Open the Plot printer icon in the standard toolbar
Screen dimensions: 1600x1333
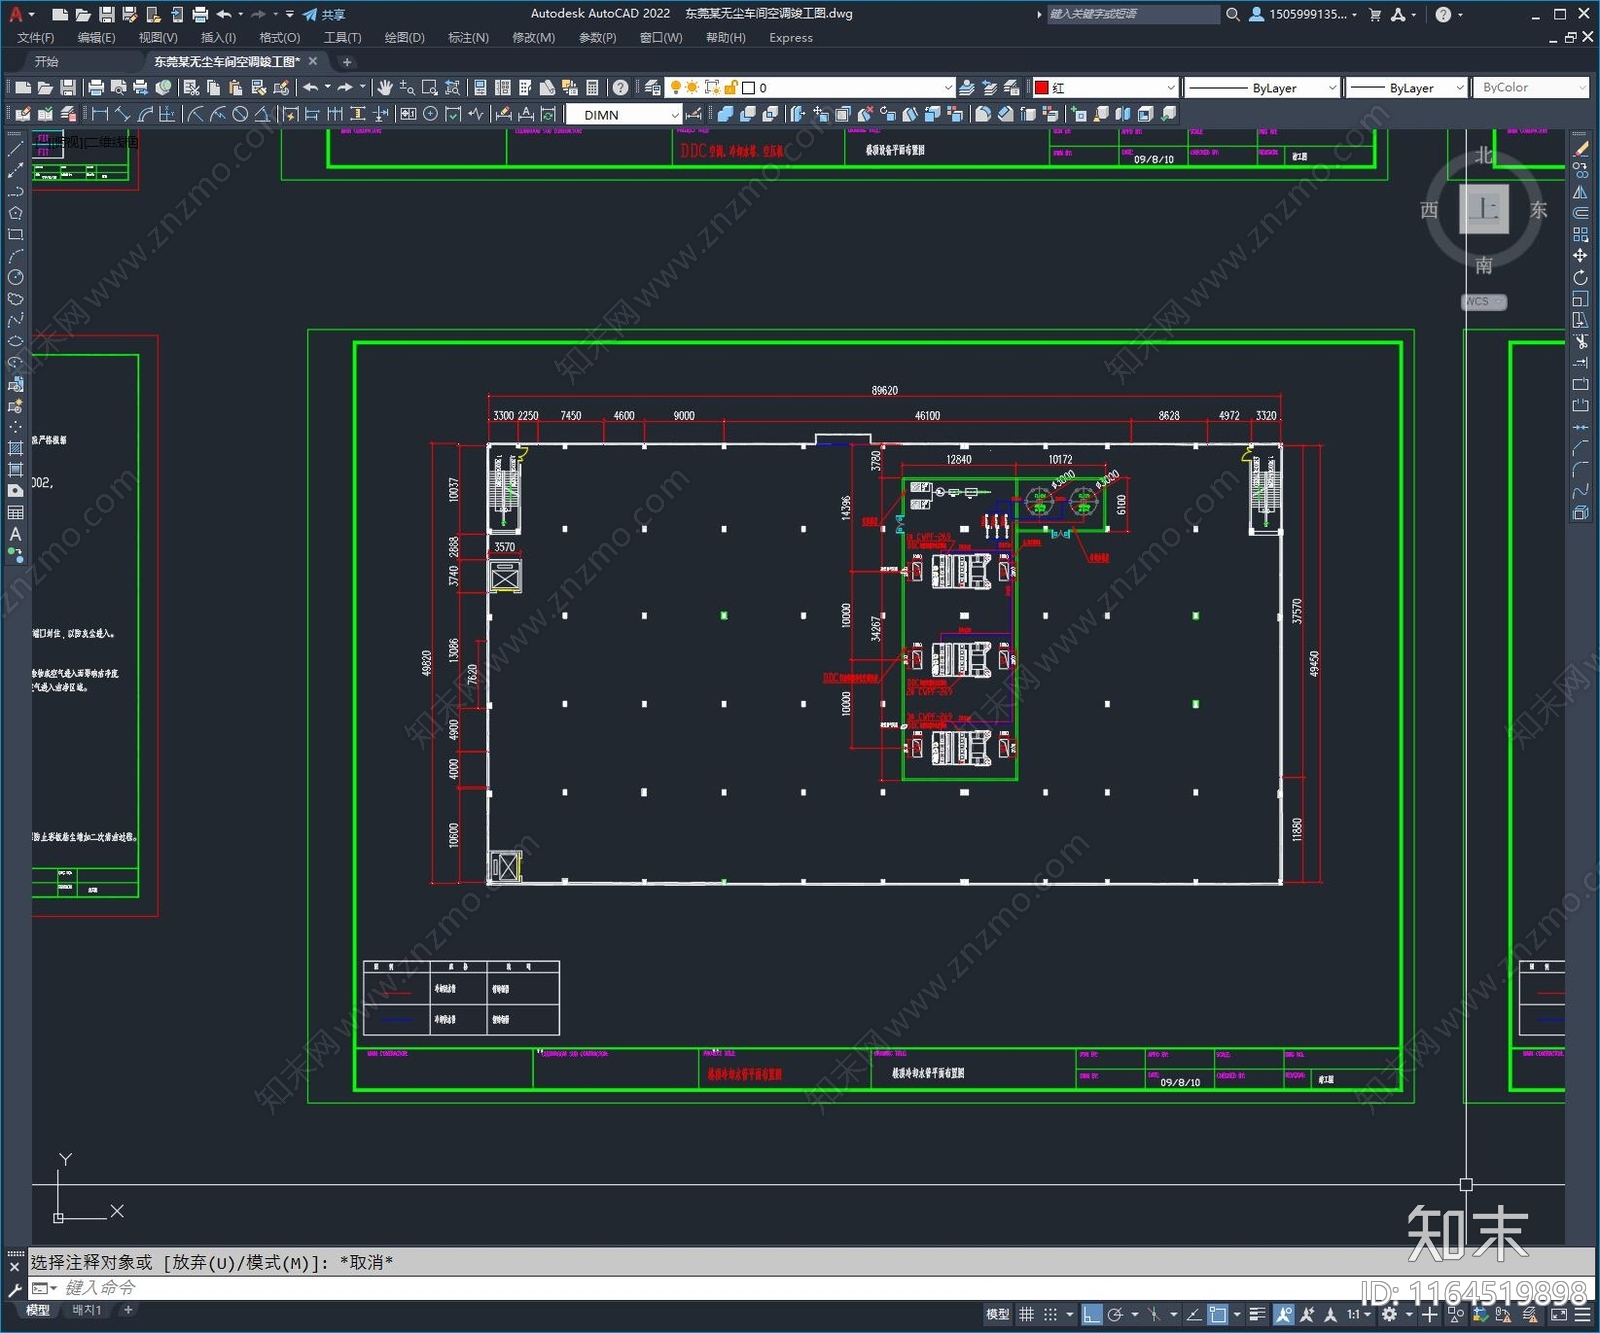[x=96, y=88]
